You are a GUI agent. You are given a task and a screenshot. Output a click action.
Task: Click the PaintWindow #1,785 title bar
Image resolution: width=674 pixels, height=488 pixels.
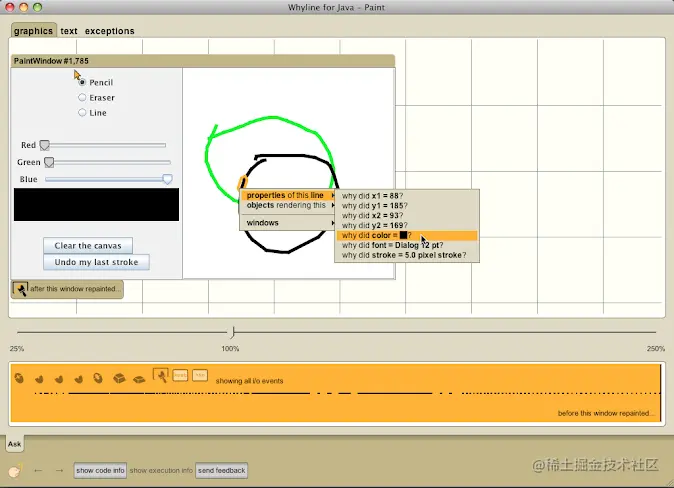[202, 61]
